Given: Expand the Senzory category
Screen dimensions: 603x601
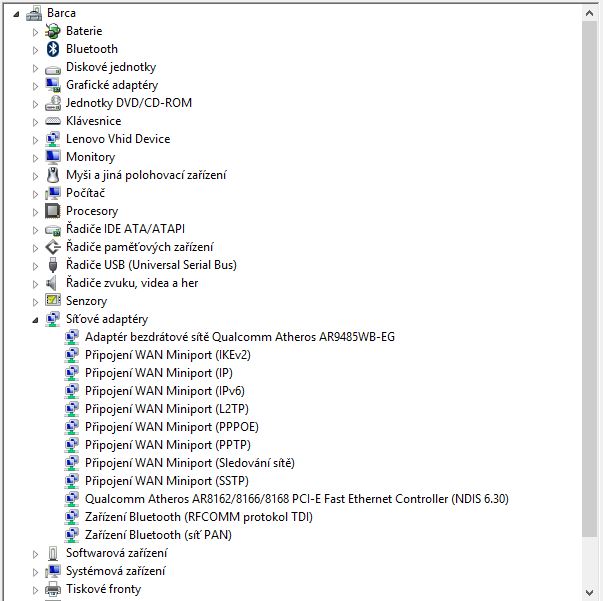Looking at the screenshot, I should click(35, 303).
